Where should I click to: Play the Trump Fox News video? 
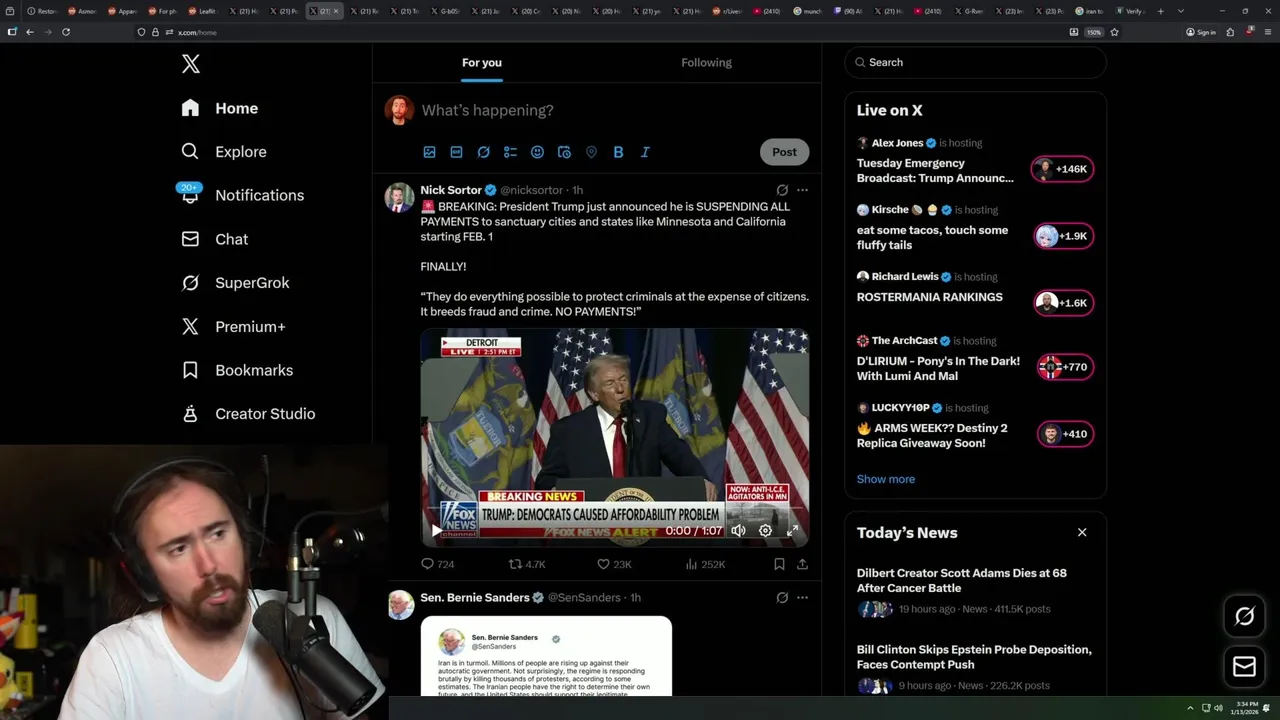[436, 531]
